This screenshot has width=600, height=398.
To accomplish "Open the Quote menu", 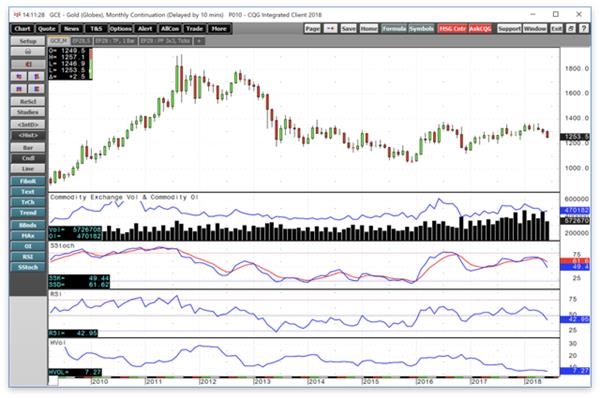I will pyautogui.click(x=47, y=29).
